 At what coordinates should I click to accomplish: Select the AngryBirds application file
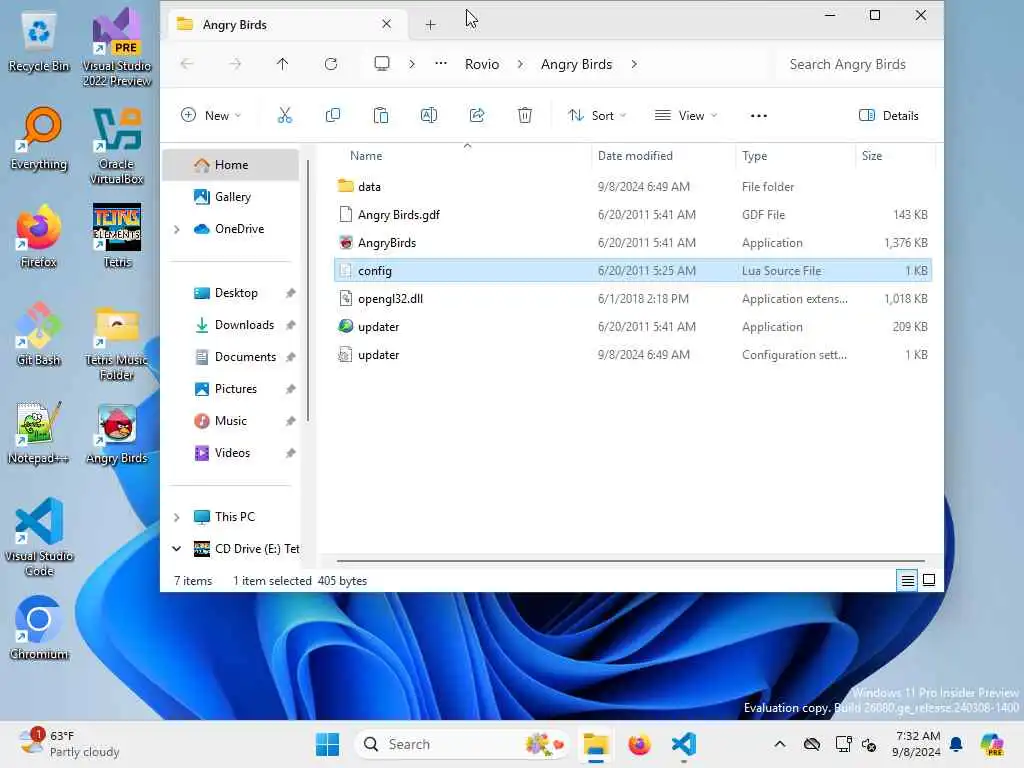tap(632, 243)
